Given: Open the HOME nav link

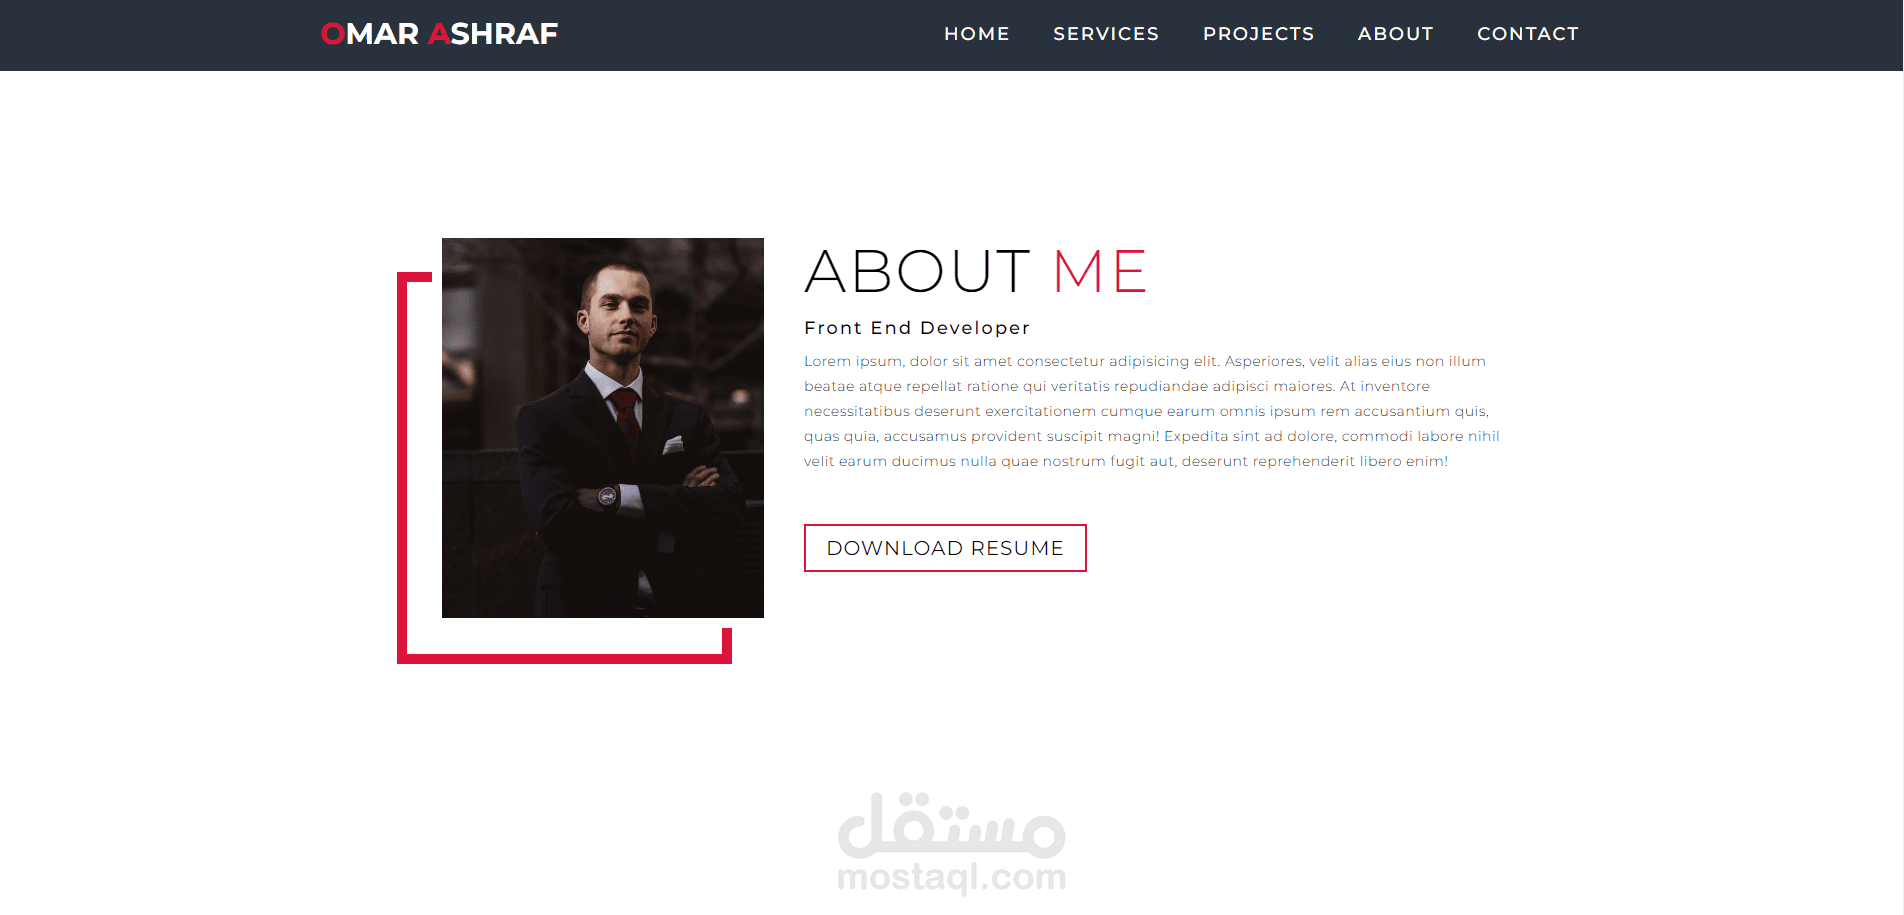Looking at the screenshot, I should [x=976, y=34].
